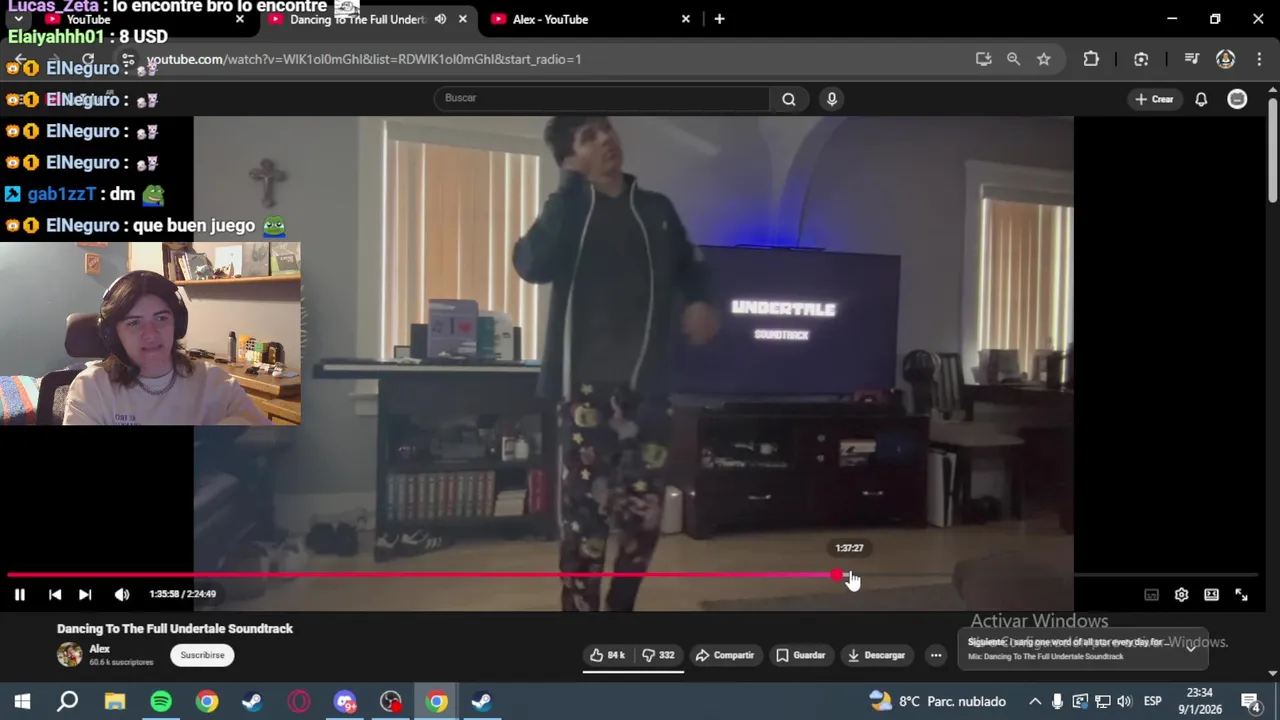The width and height of the screenshot is (1280, 720).
Task: Open the Crear menu
Action: point(1154,99)
